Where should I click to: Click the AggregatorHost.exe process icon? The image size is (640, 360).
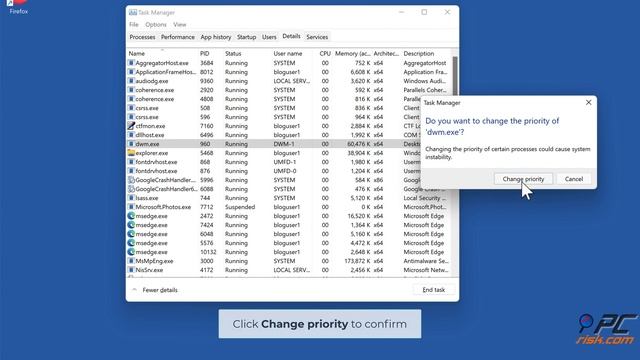pyautogui.click(x=131, y=63)
